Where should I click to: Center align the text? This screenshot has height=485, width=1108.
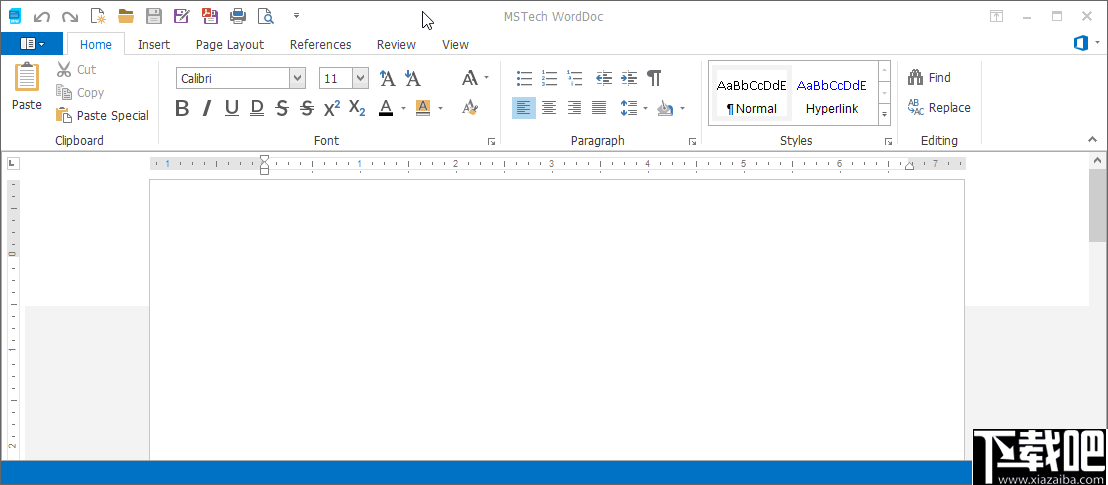[x=549, y=108]
